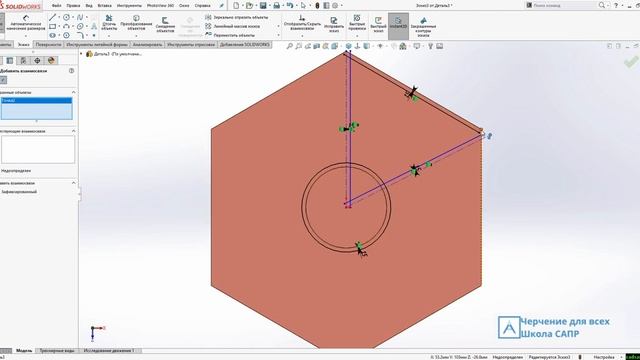Select the Polygon sketch tool

pyautogui.click(x=66, y=36)
